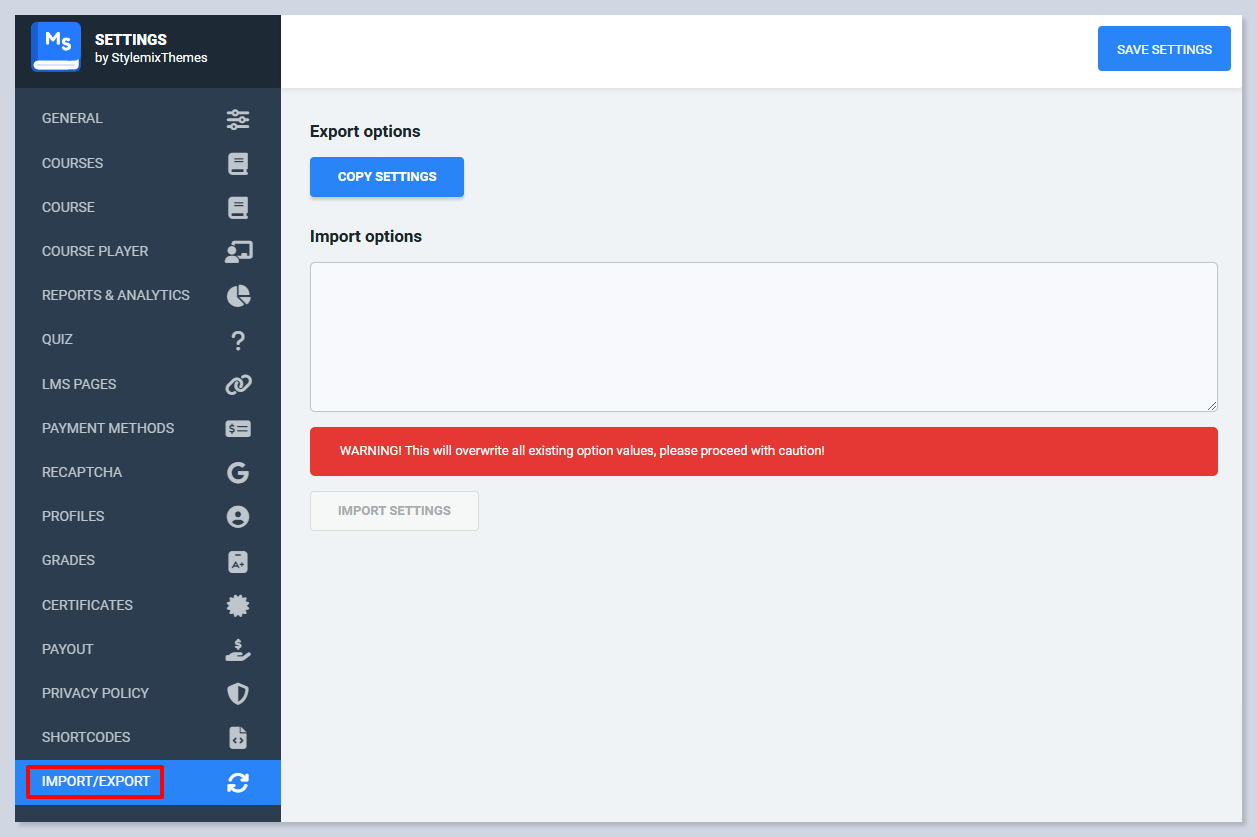Switch to the Import/Export tab
This screenshot has height=837, width=1257.
[x=96, y=782]
